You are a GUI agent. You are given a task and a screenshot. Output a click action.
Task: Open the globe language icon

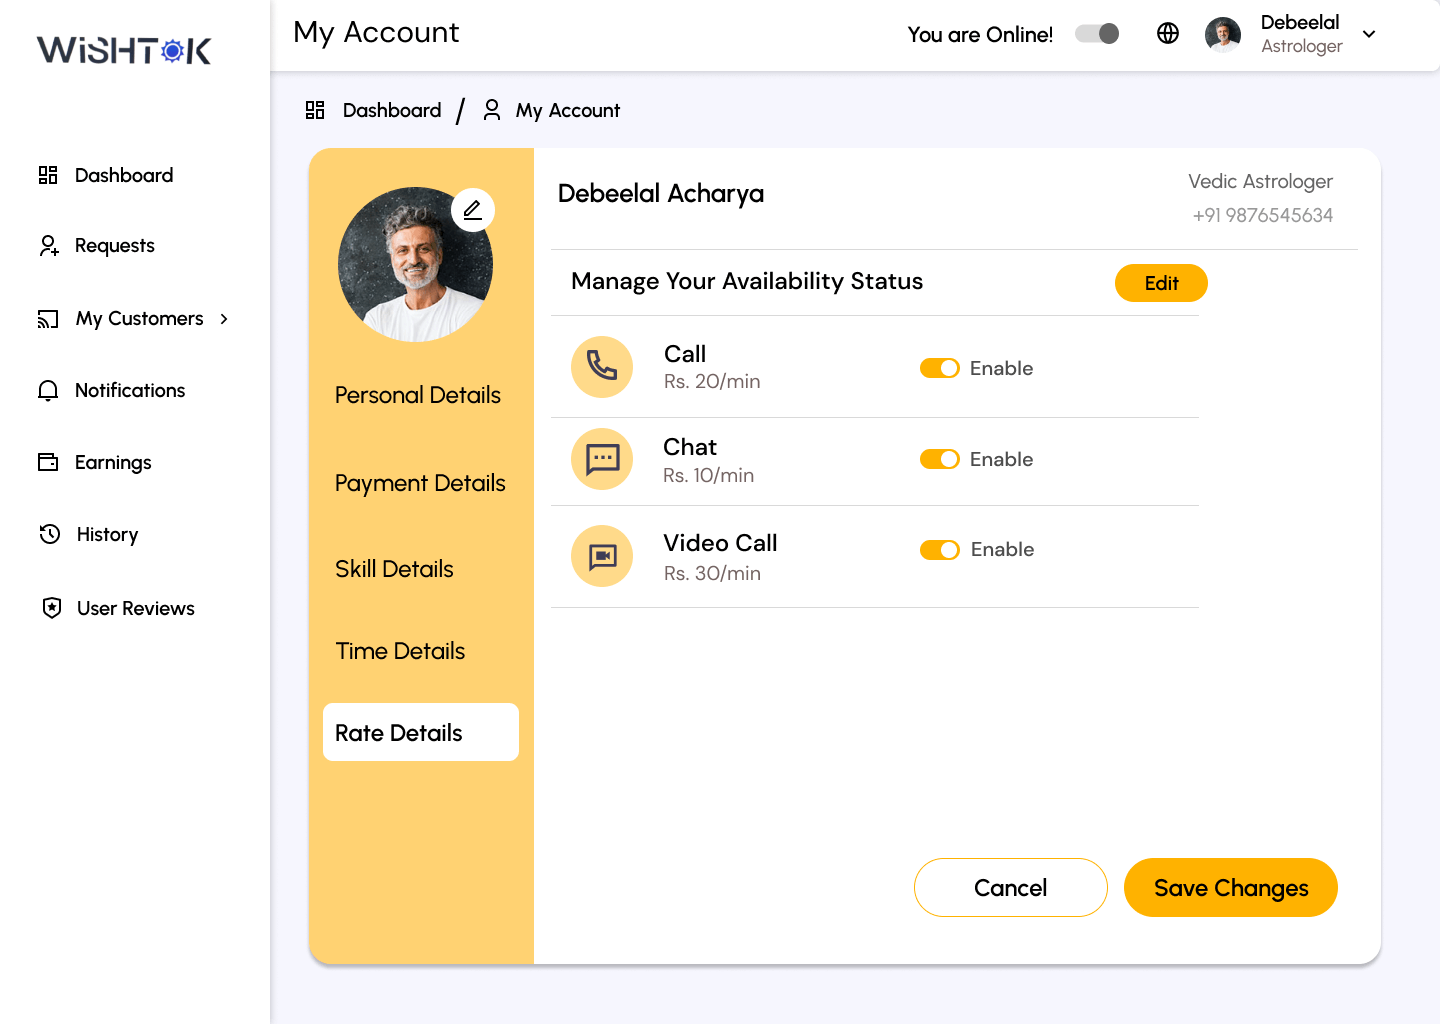click(1168, 33)
